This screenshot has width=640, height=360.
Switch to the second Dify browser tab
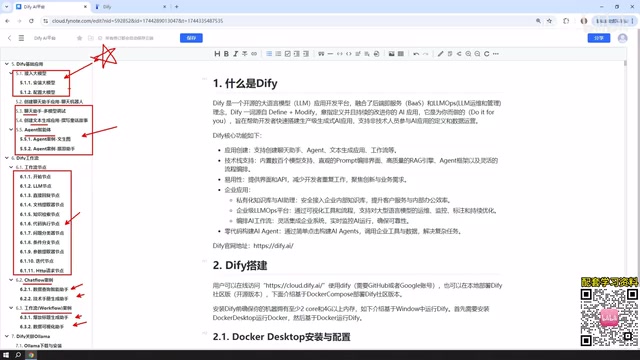click(130, 7)
